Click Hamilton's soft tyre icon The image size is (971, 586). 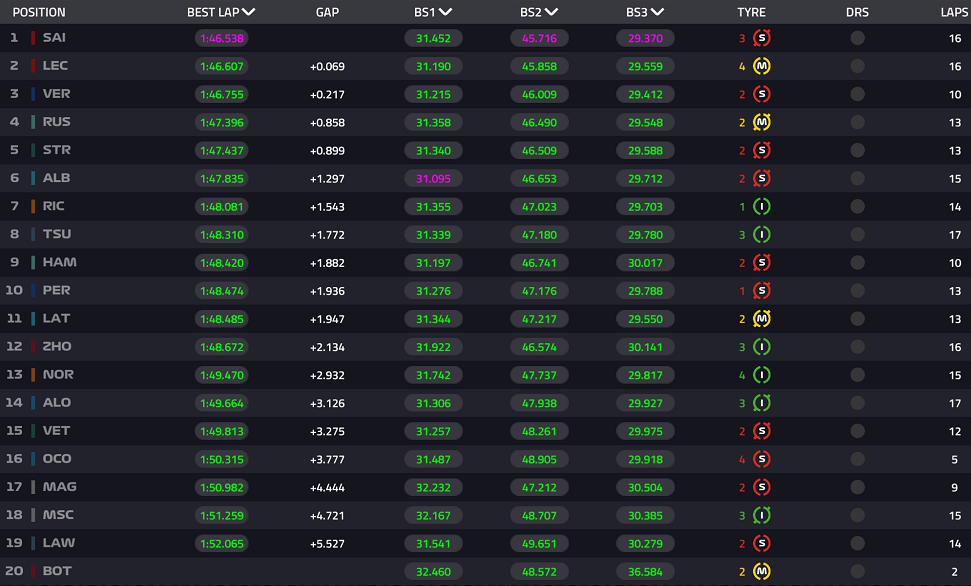pyautogui.click(x=762, y=263)
